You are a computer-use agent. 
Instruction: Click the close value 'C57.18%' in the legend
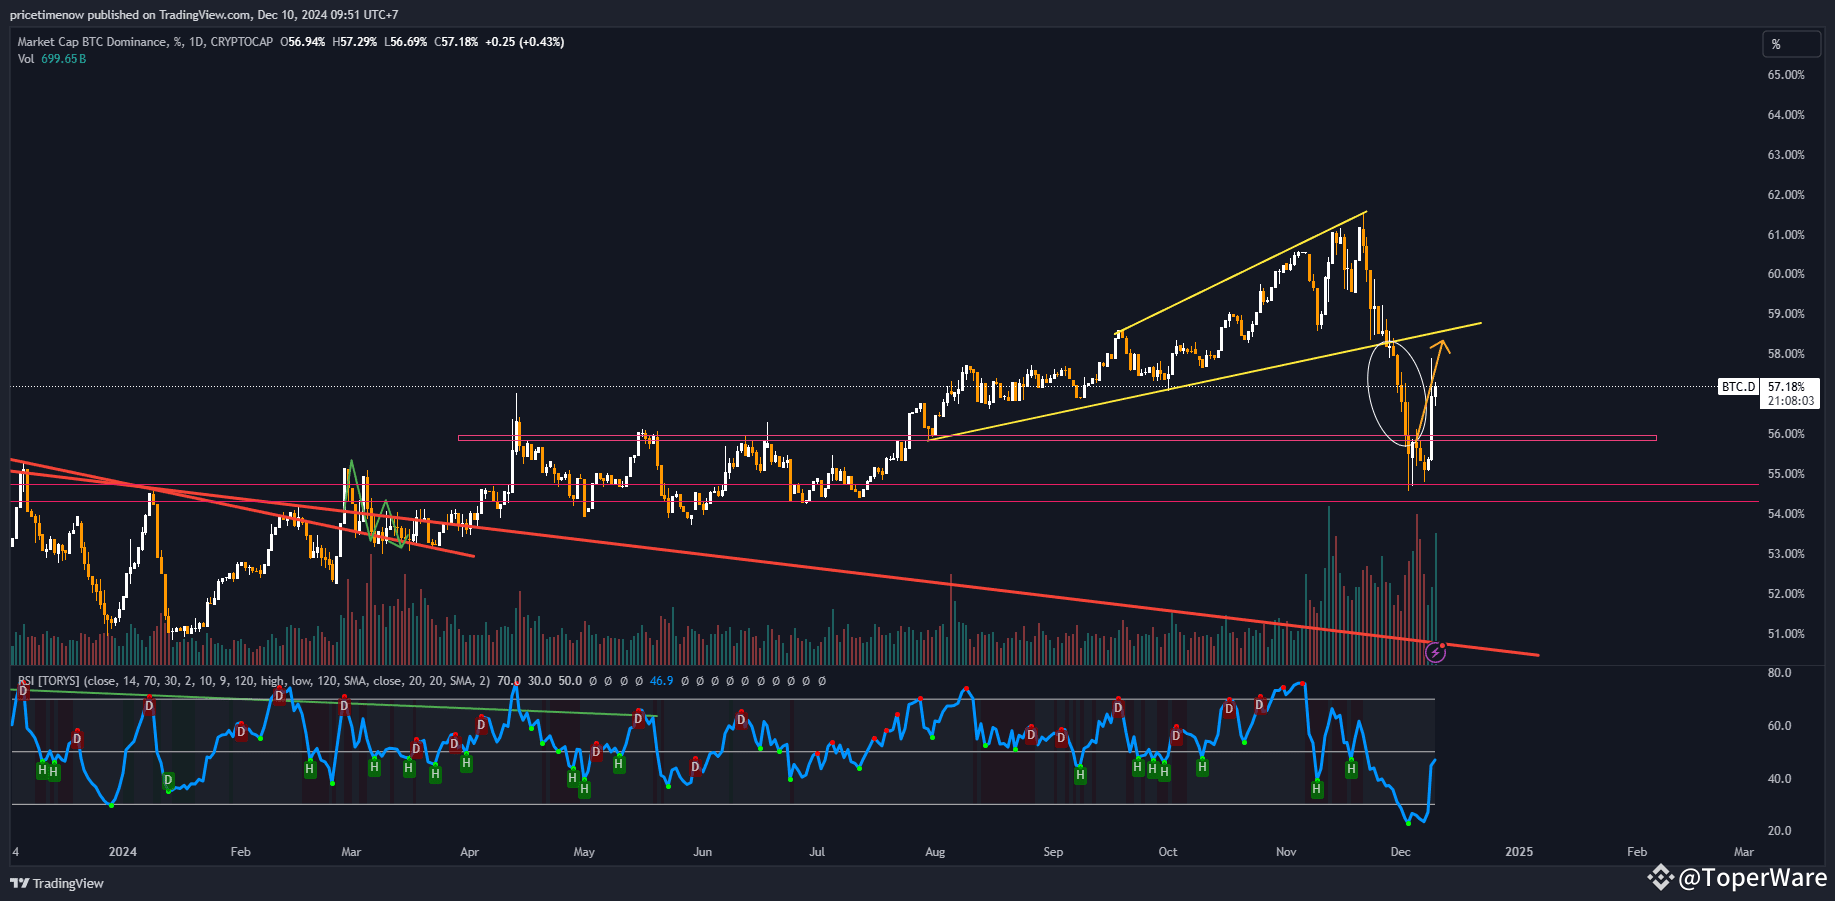tap(456, 42)
